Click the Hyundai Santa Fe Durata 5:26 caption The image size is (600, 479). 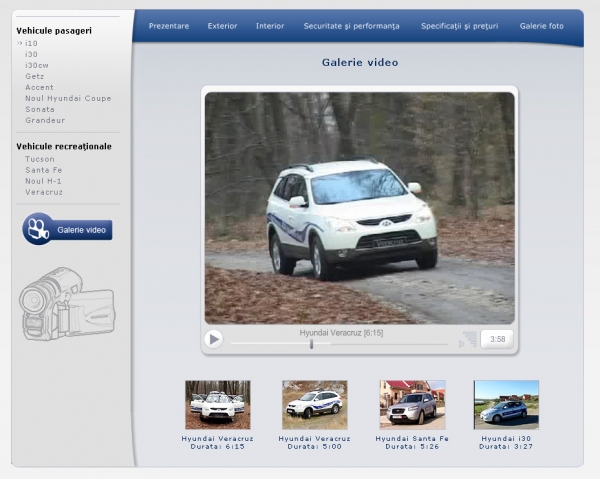tap(412, 443)
